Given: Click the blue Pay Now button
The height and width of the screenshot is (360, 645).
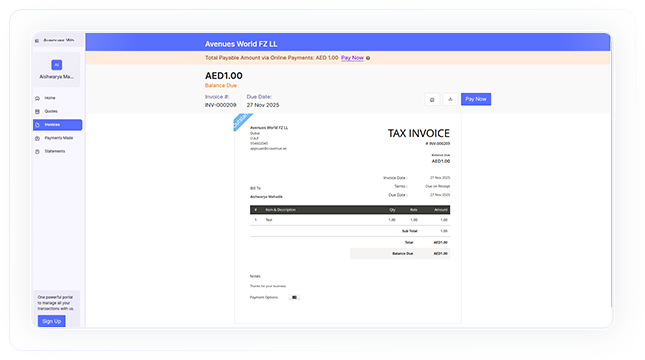Looking at the screenshot, I should (x=476, y=99).
